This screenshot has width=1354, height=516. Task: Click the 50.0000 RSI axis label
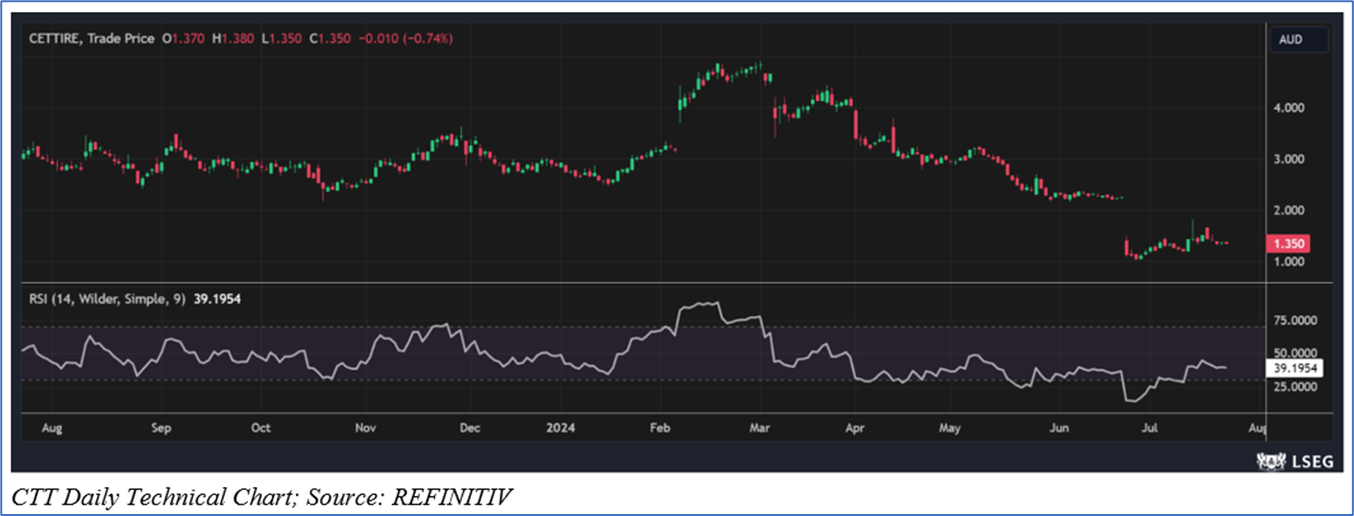coord(1295,353)
